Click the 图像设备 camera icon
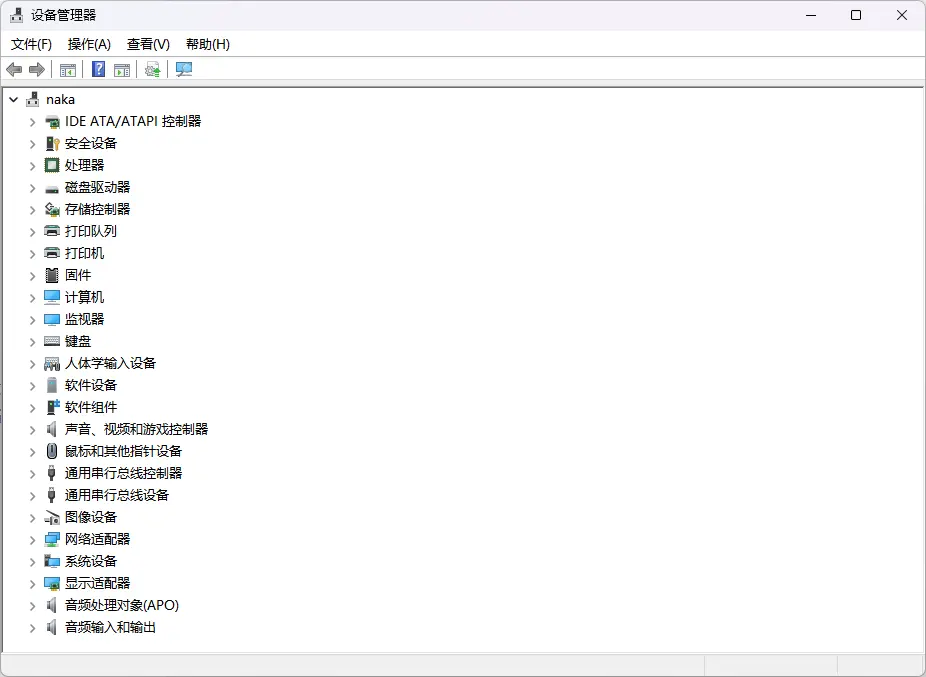The height and width of the screenshot is (677, 926). point(52,517)
